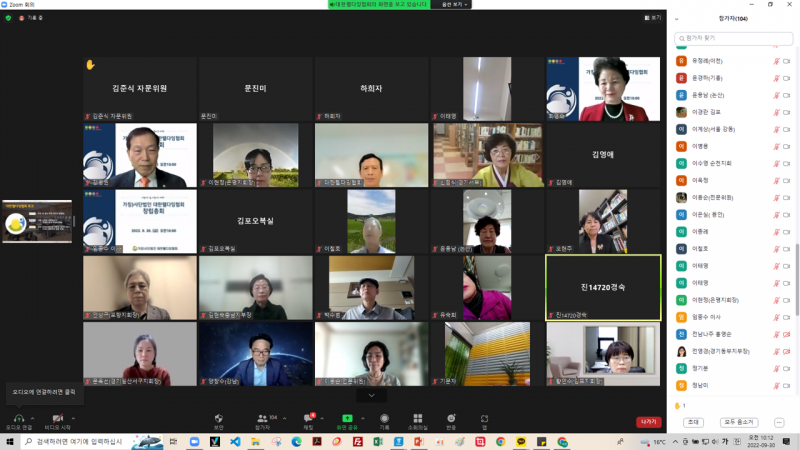Click the Security shield icon in toolbar

pos(218,418)
